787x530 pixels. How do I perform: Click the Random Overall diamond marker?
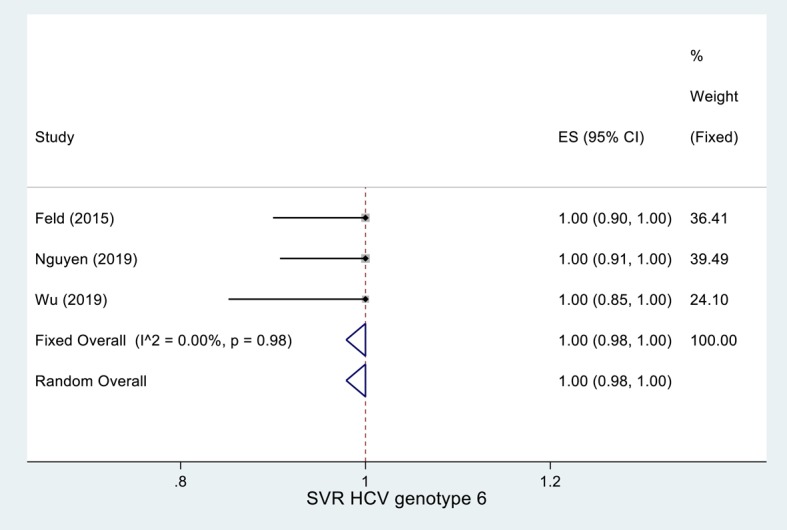356,380
